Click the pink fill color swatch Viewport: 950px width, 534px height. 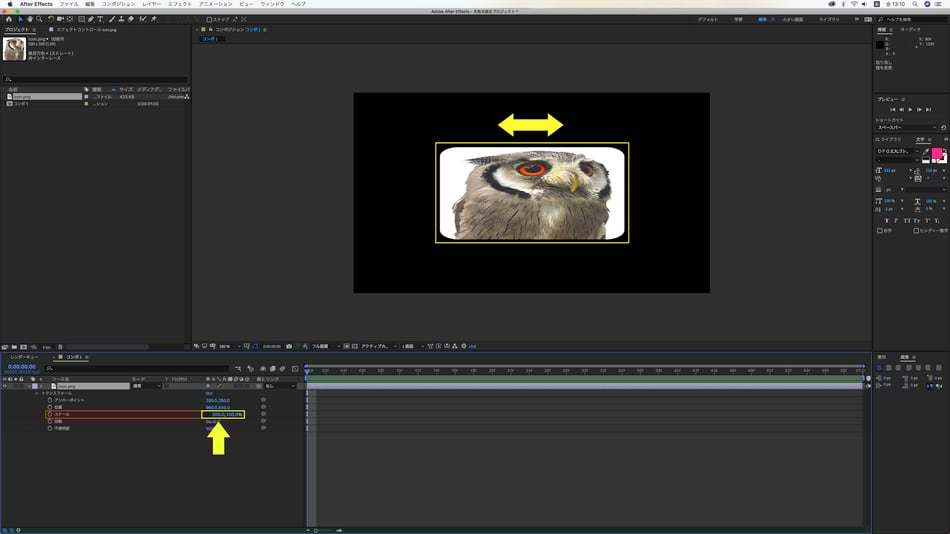tap(939, 152)
